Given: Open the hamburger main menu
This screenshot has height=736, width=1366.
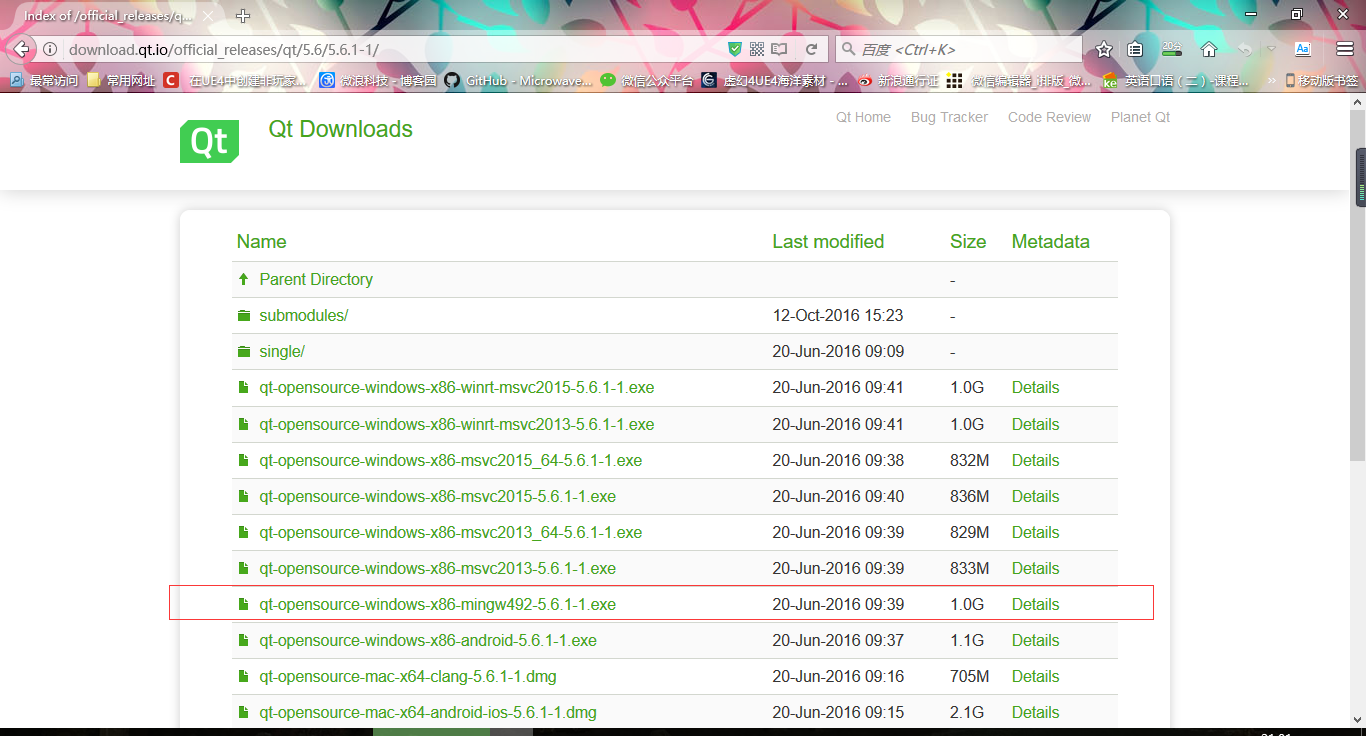Looking at the screenshot, I should [1345, 49].
